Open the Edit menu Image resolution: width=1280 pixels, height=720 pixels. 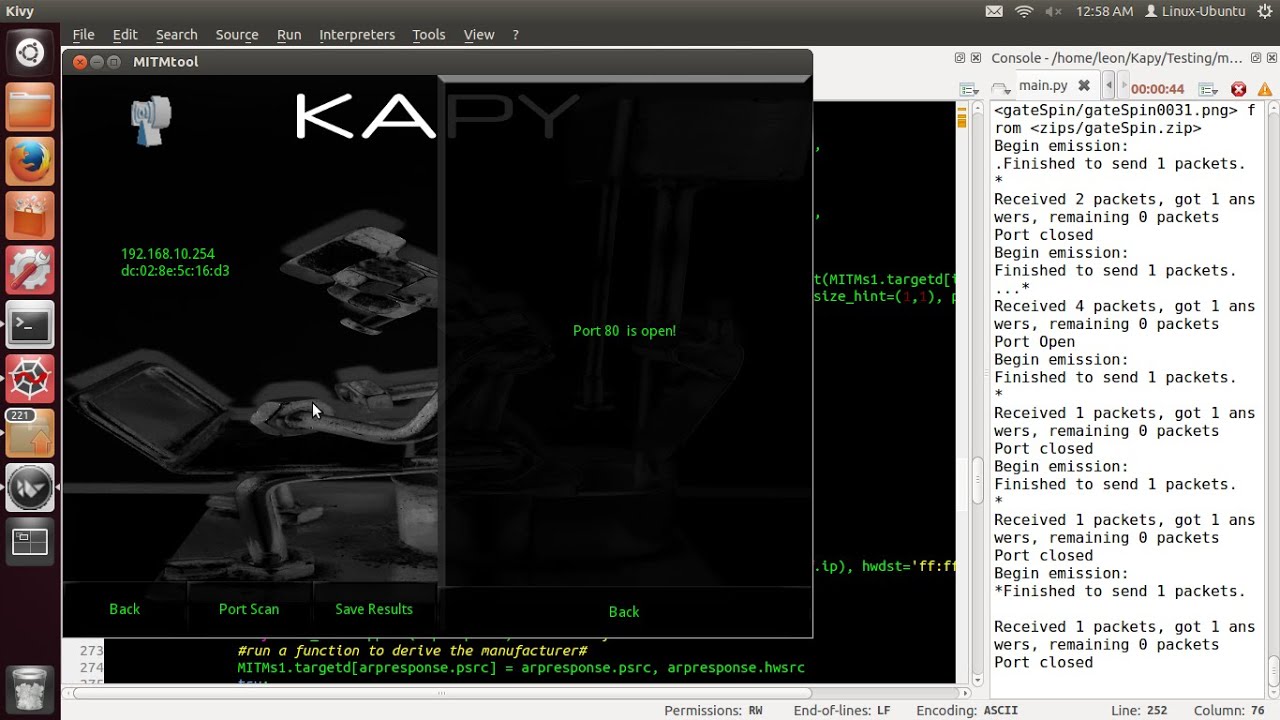tap(125, 34)
